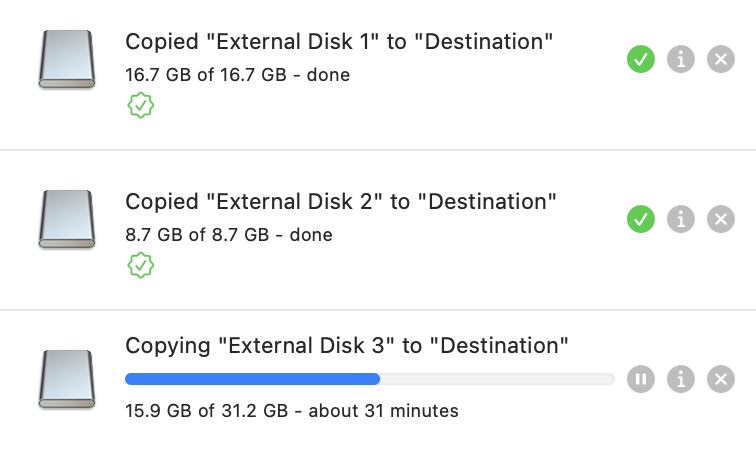
Task: View info for External Disk 3 copy
Action: pyautogui.click(x=680, y=379)
